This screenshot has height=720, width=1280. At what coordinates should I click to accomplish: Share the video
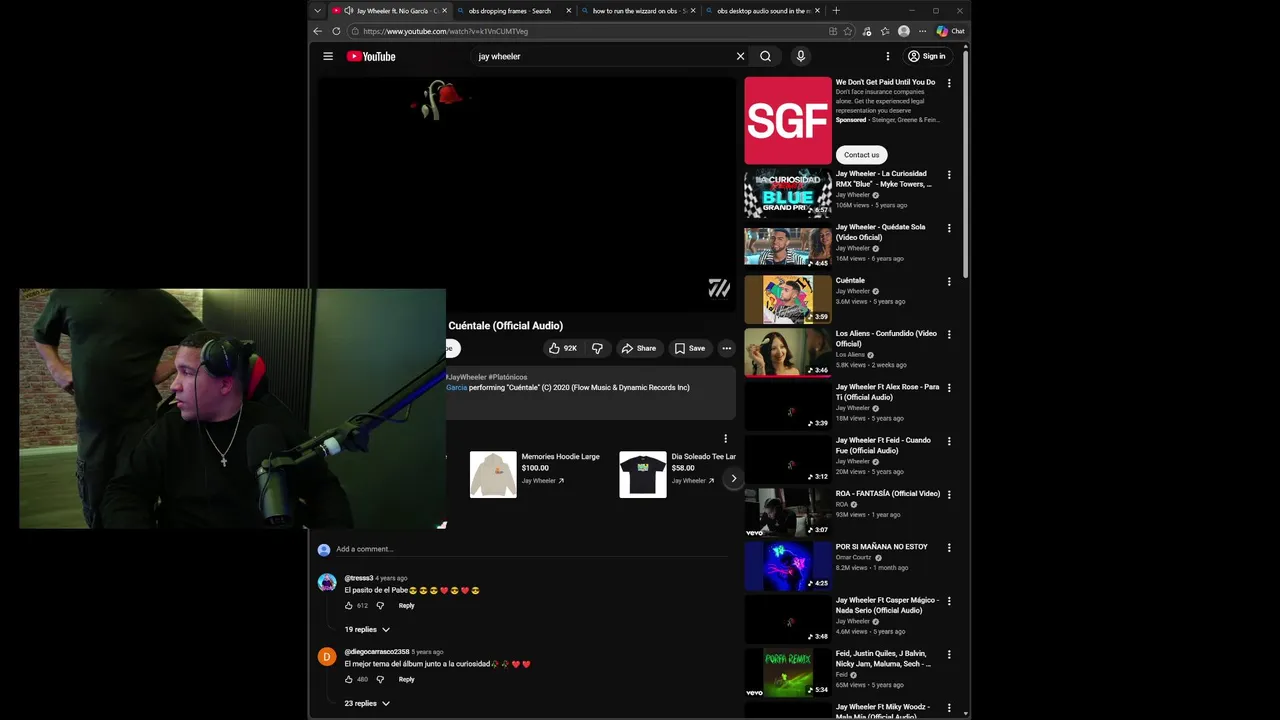[x=638, y=348]
